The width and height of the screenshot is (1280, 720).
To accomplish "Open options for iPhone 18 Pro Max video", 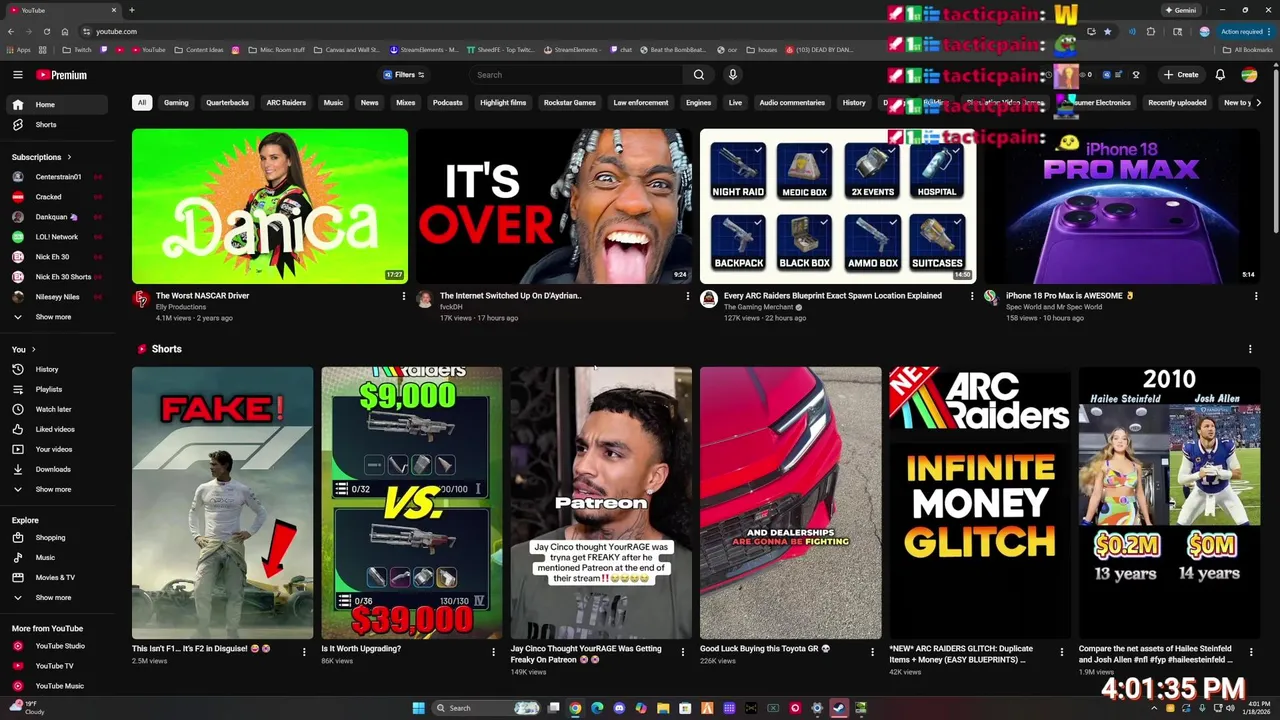I will point(1256,296).
